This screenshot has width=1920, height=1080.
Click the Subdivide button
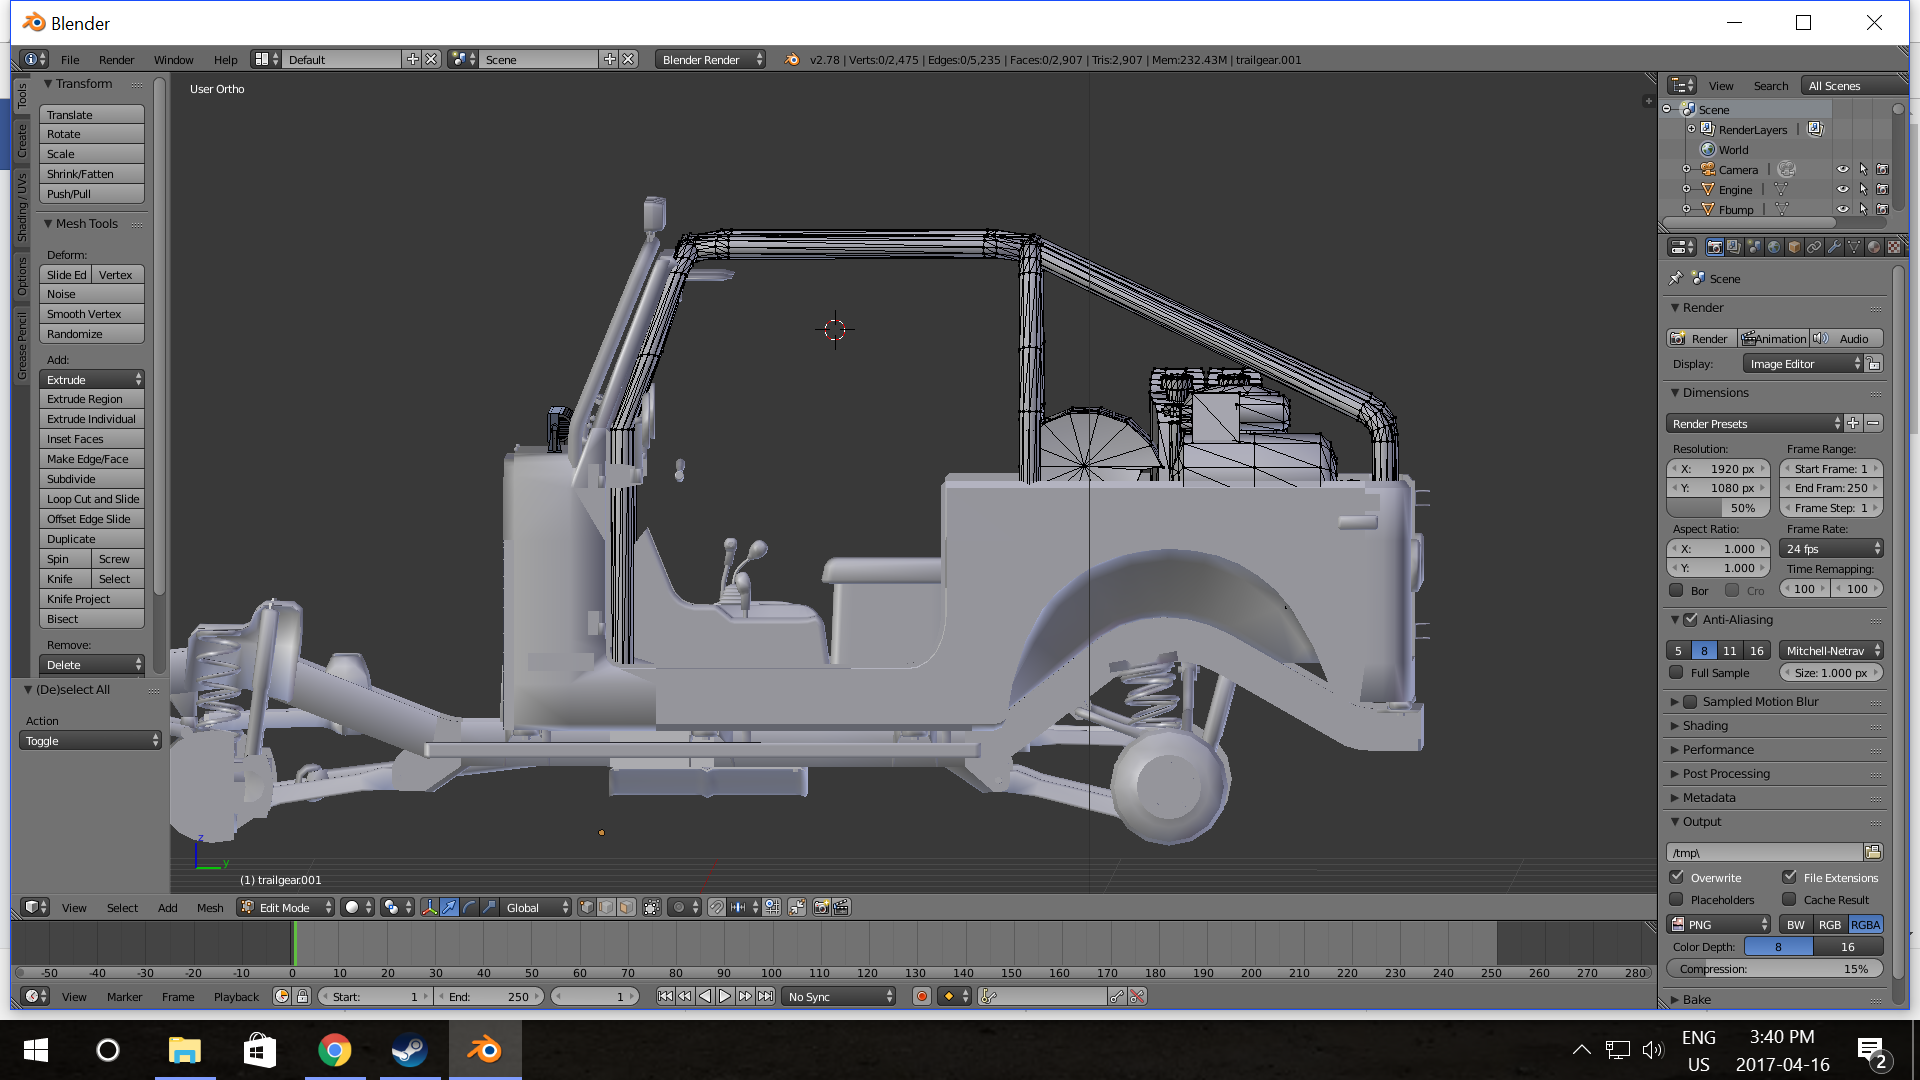[91, 478]
